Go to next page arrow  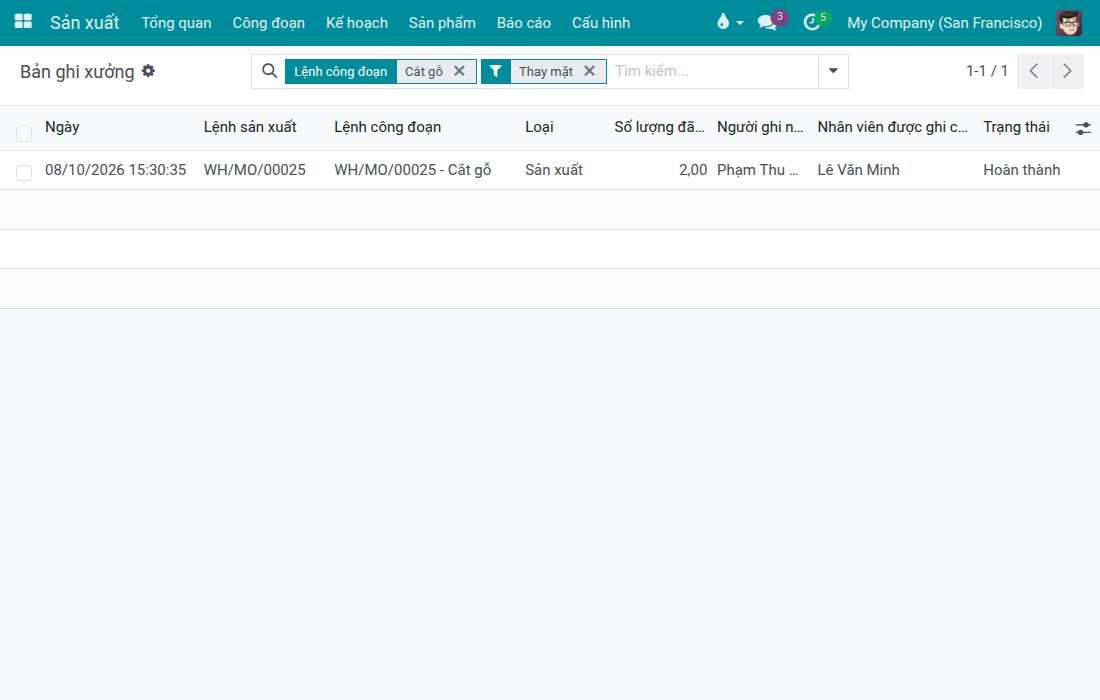(1067, 71)
